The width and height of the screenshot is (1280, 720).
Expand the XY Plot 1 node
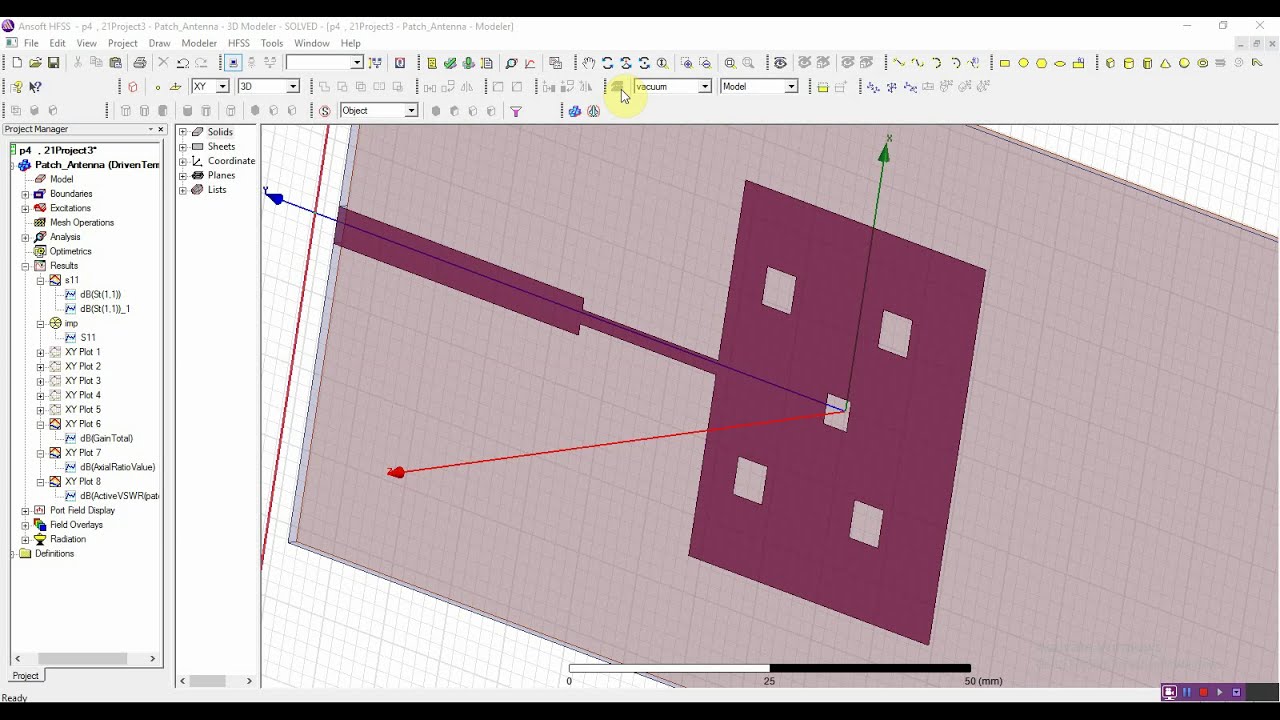pyautogui.click(x=40, y=352)
